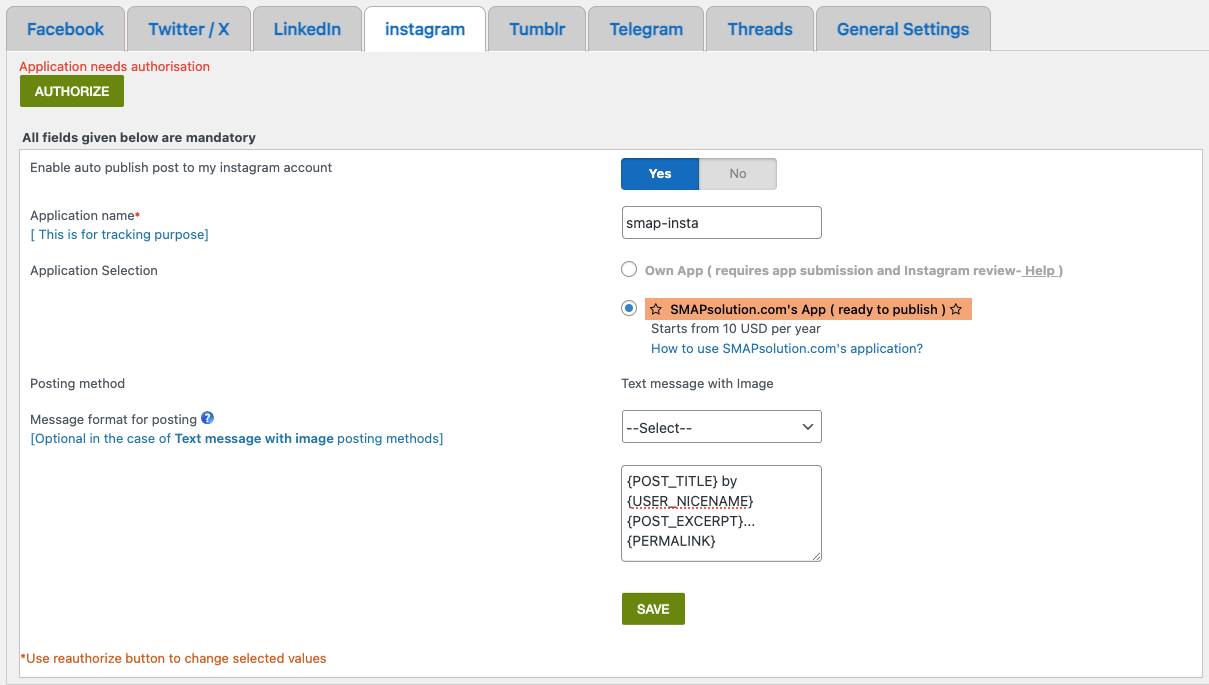This screenshot has height=685, width=1209.
Task: Open the message format Select dropdown
Action: point(721,427)
